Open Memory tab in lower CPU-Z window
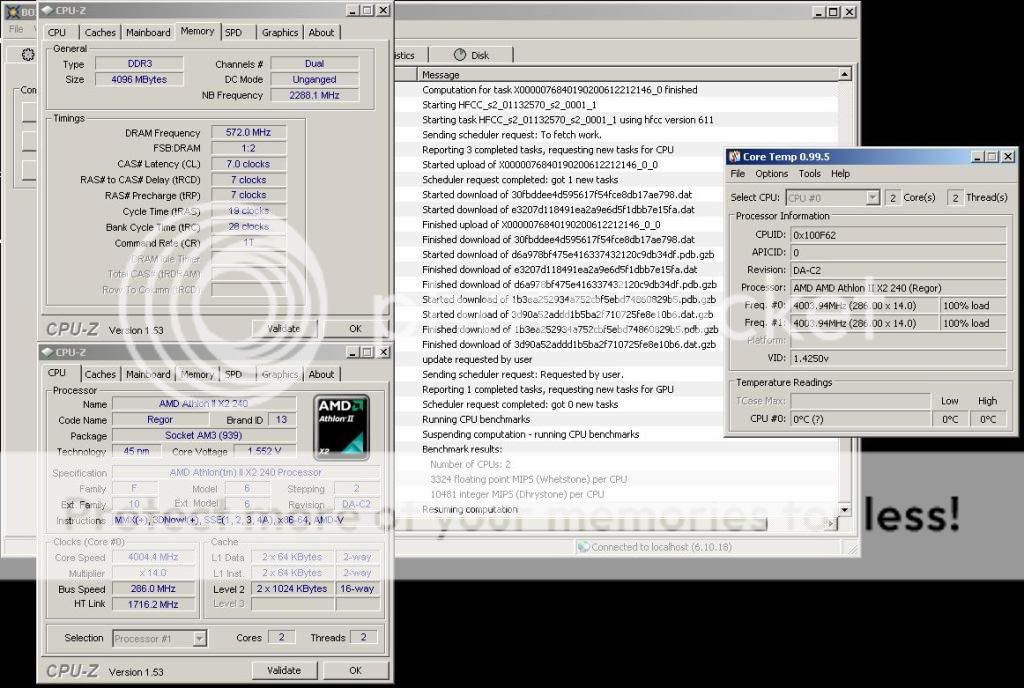The height and width of the screenshot is (688, 1024). 197,374
